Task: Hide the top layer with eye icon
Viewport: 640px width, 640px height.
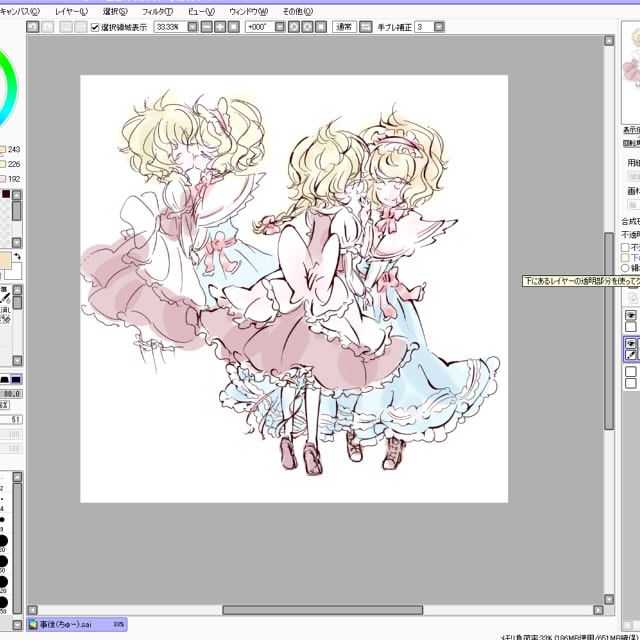Action: (631, 315)
